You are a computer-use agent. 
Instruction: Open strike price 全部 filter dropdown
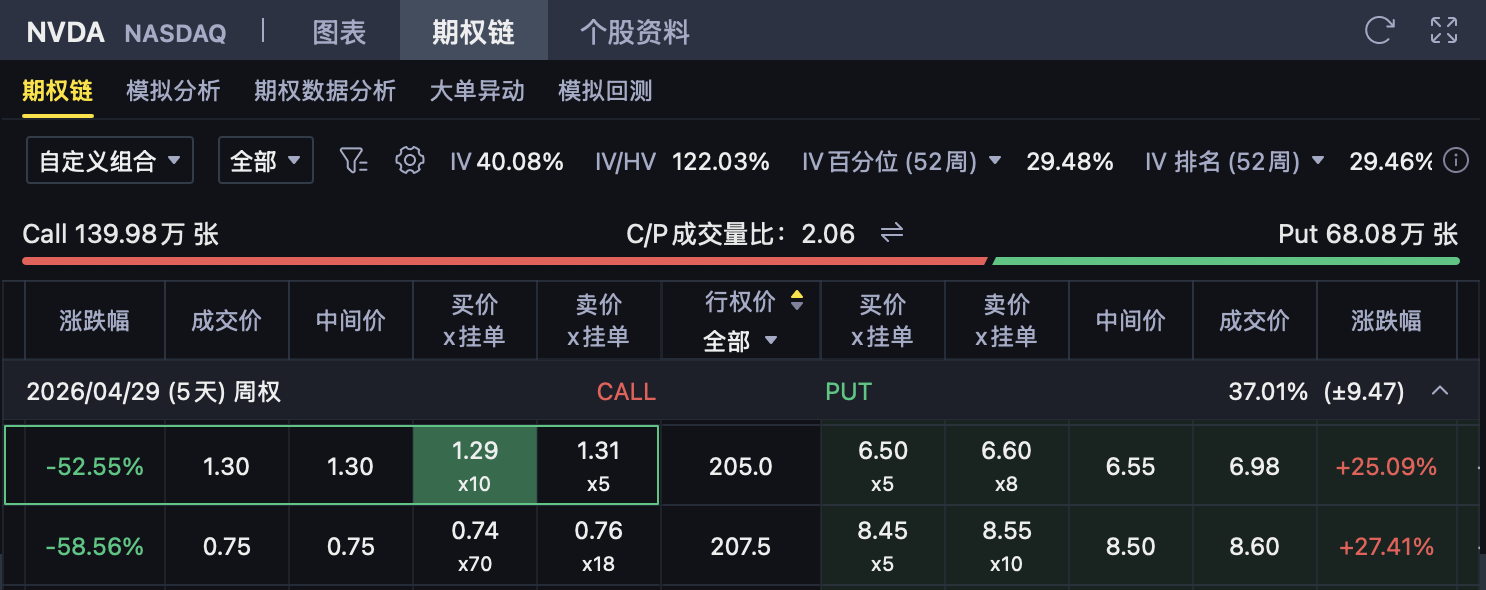coord(740,341)
